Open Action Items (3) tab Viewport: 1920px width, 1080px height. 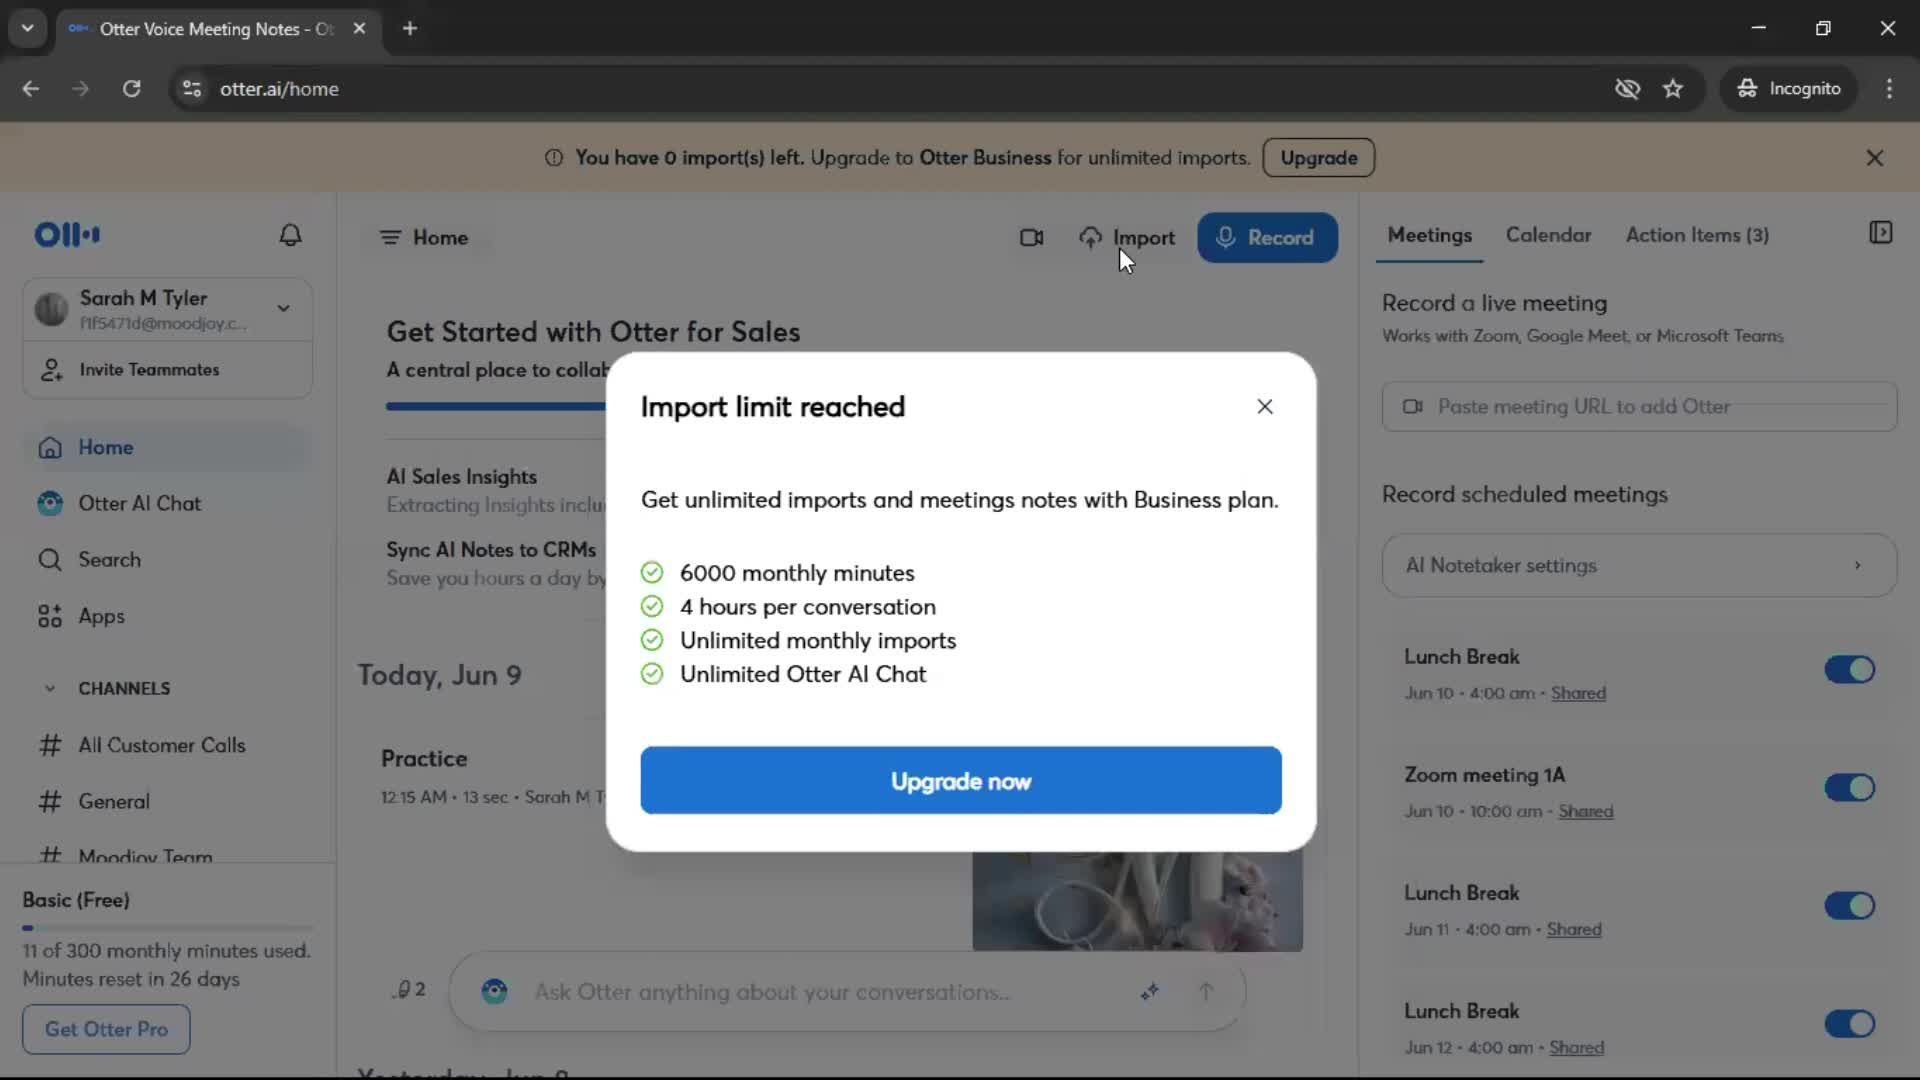click(x=1697, y=235)
